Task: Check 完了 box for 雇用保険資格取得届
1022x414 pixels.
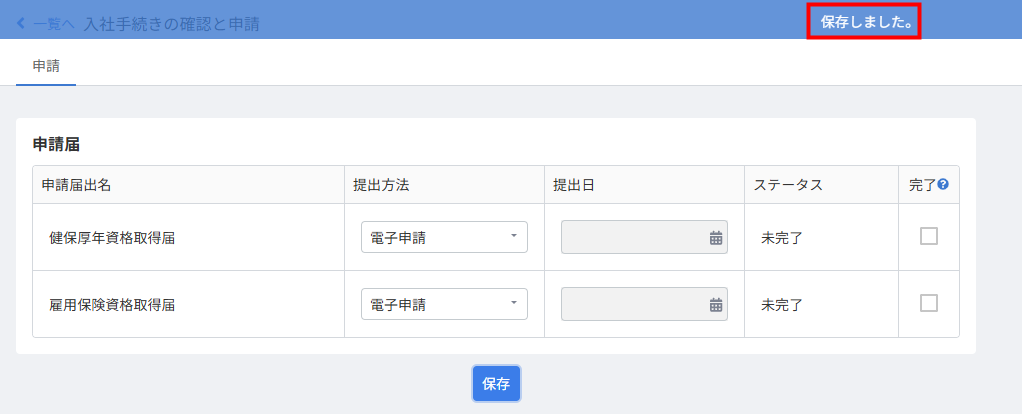Action: pos(929,303)
